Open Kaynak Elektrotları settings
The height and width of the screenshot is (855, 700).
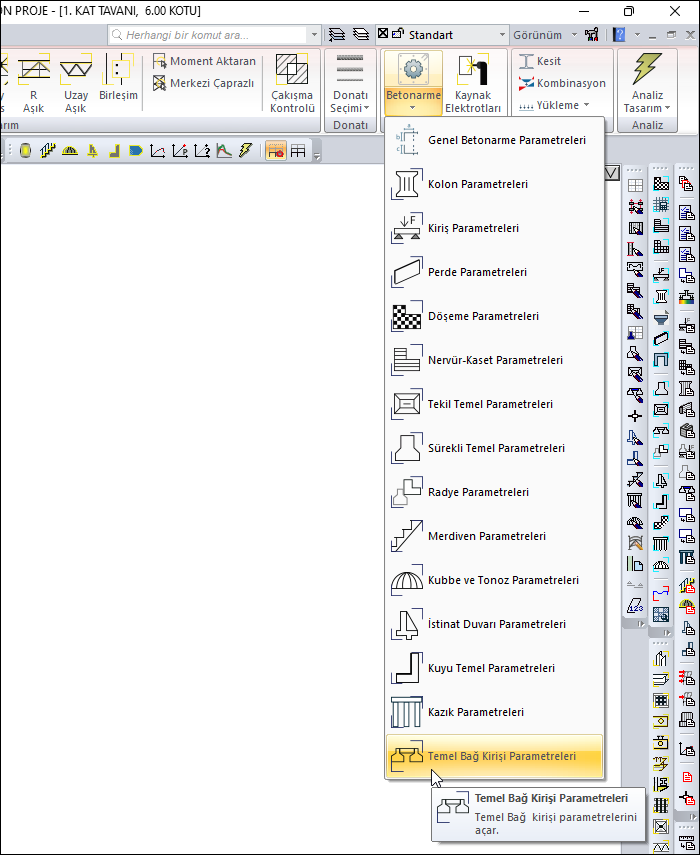[473, 83]
